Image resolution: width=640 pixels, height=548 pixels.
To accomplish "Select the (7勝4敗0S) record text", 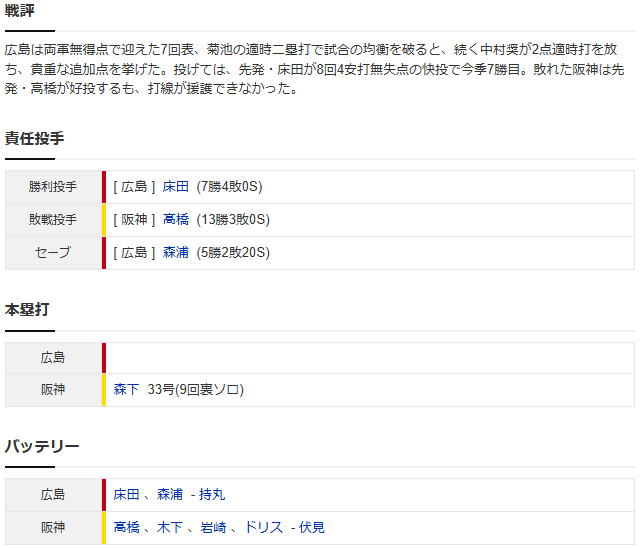I will point(229,187).
